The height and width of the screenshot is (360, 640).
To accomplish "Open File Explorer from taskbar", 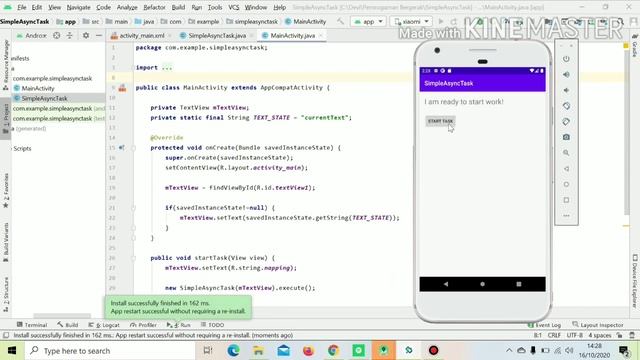I will [x=258, y=351].
